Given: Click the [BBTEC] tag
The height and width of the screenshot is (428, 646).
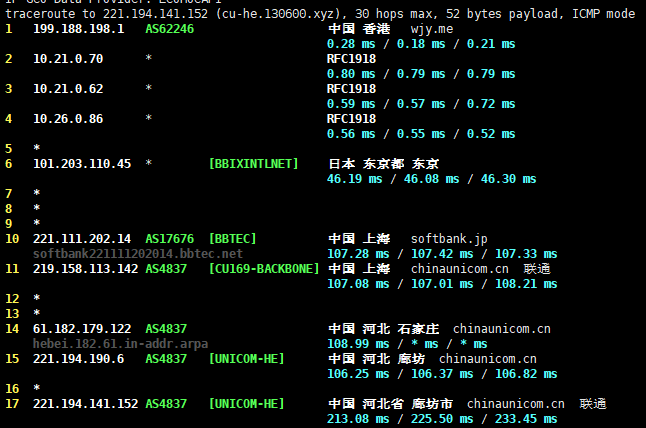Looking at the screenshot, I should click(232, 239).
